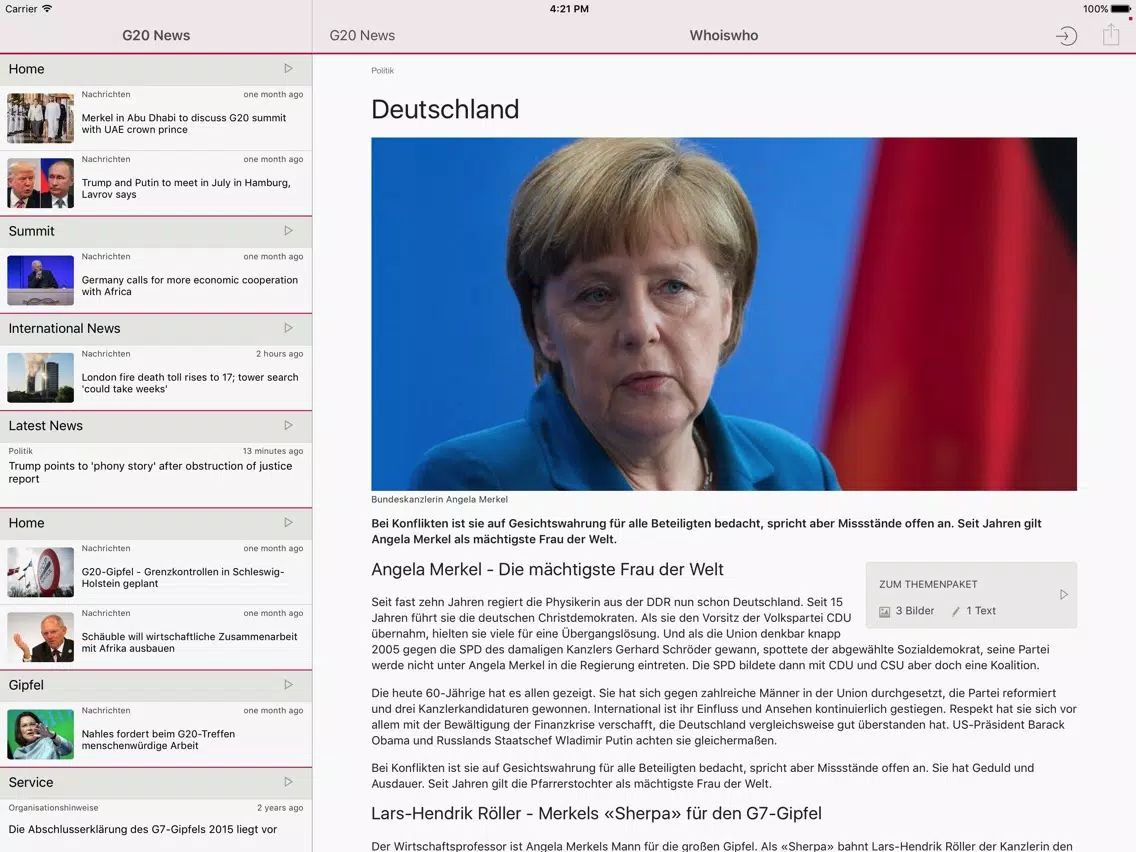The height and width of the screenshot is (852, 1136).
Task: Click the '2 years ago' timestamp
Action: click(280, 808)
